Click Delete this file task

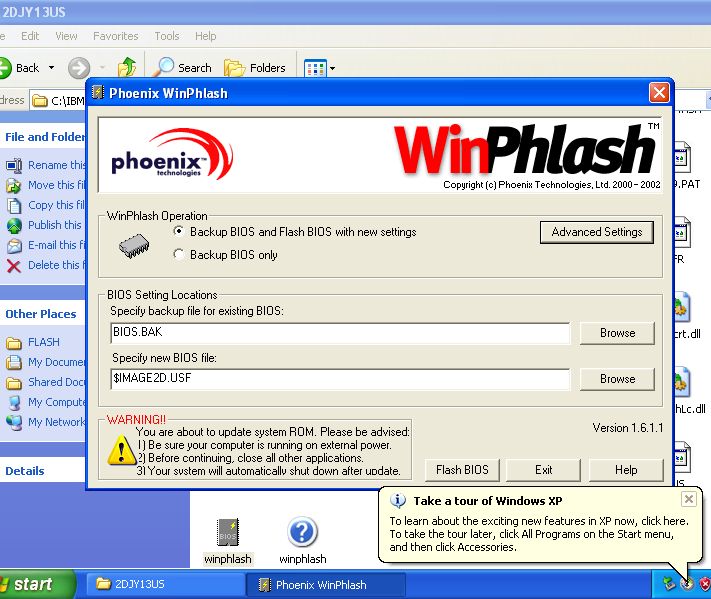coord(46,265)
